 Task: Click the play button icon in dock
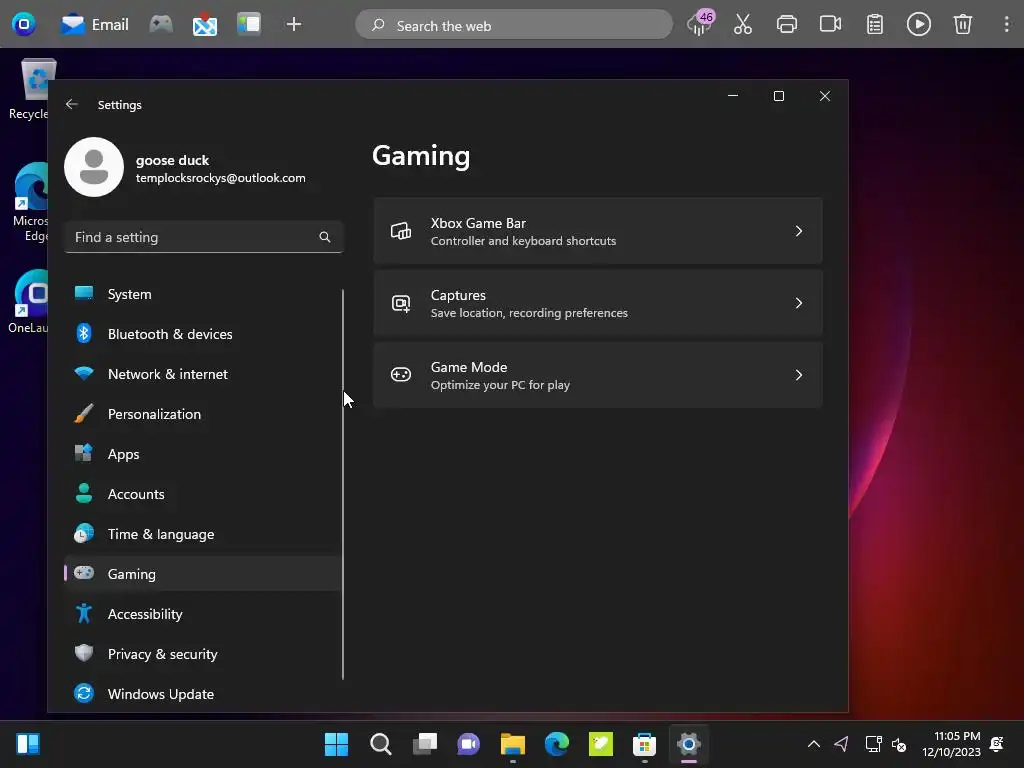[x=919, y=25]
